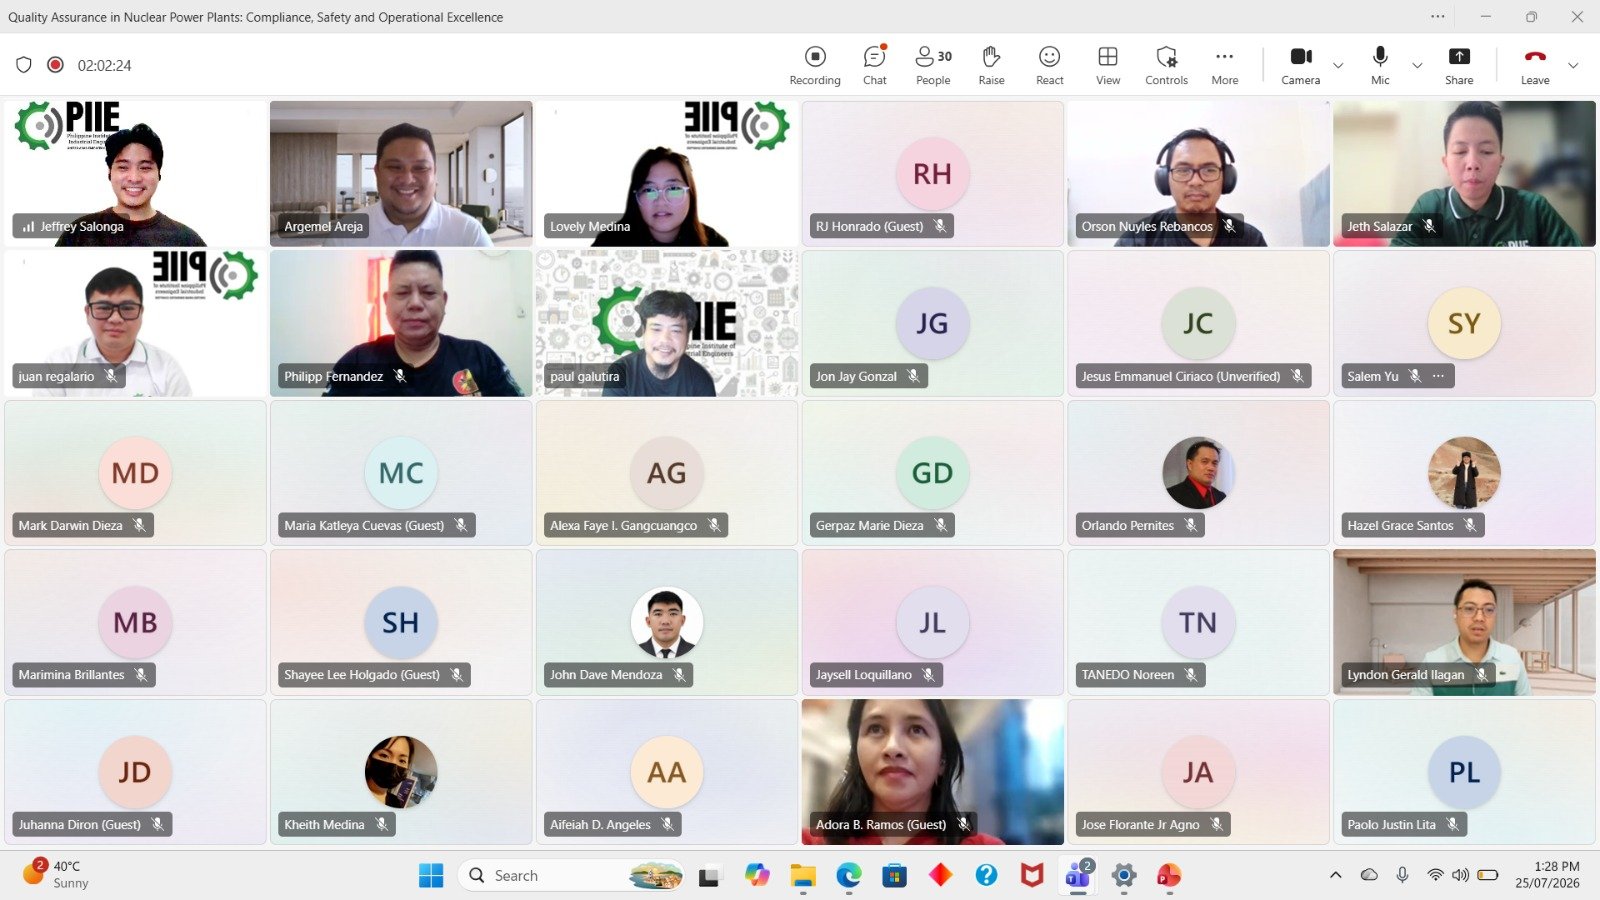Viewport: 1600px width, 900px height.
Task: Expand the Camera options chevron
Action: [1338, 66]
